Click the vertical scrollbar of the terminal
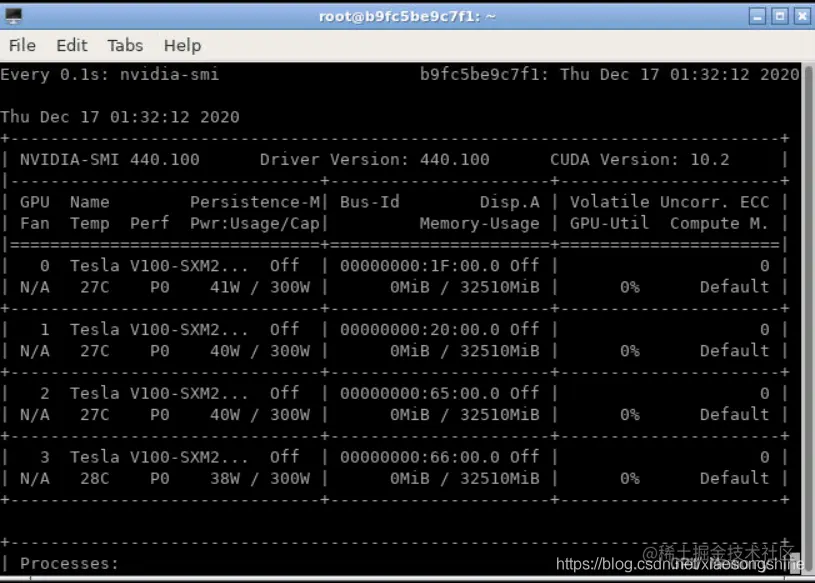This screenshot has width=815, height=583. click(808, 317)
